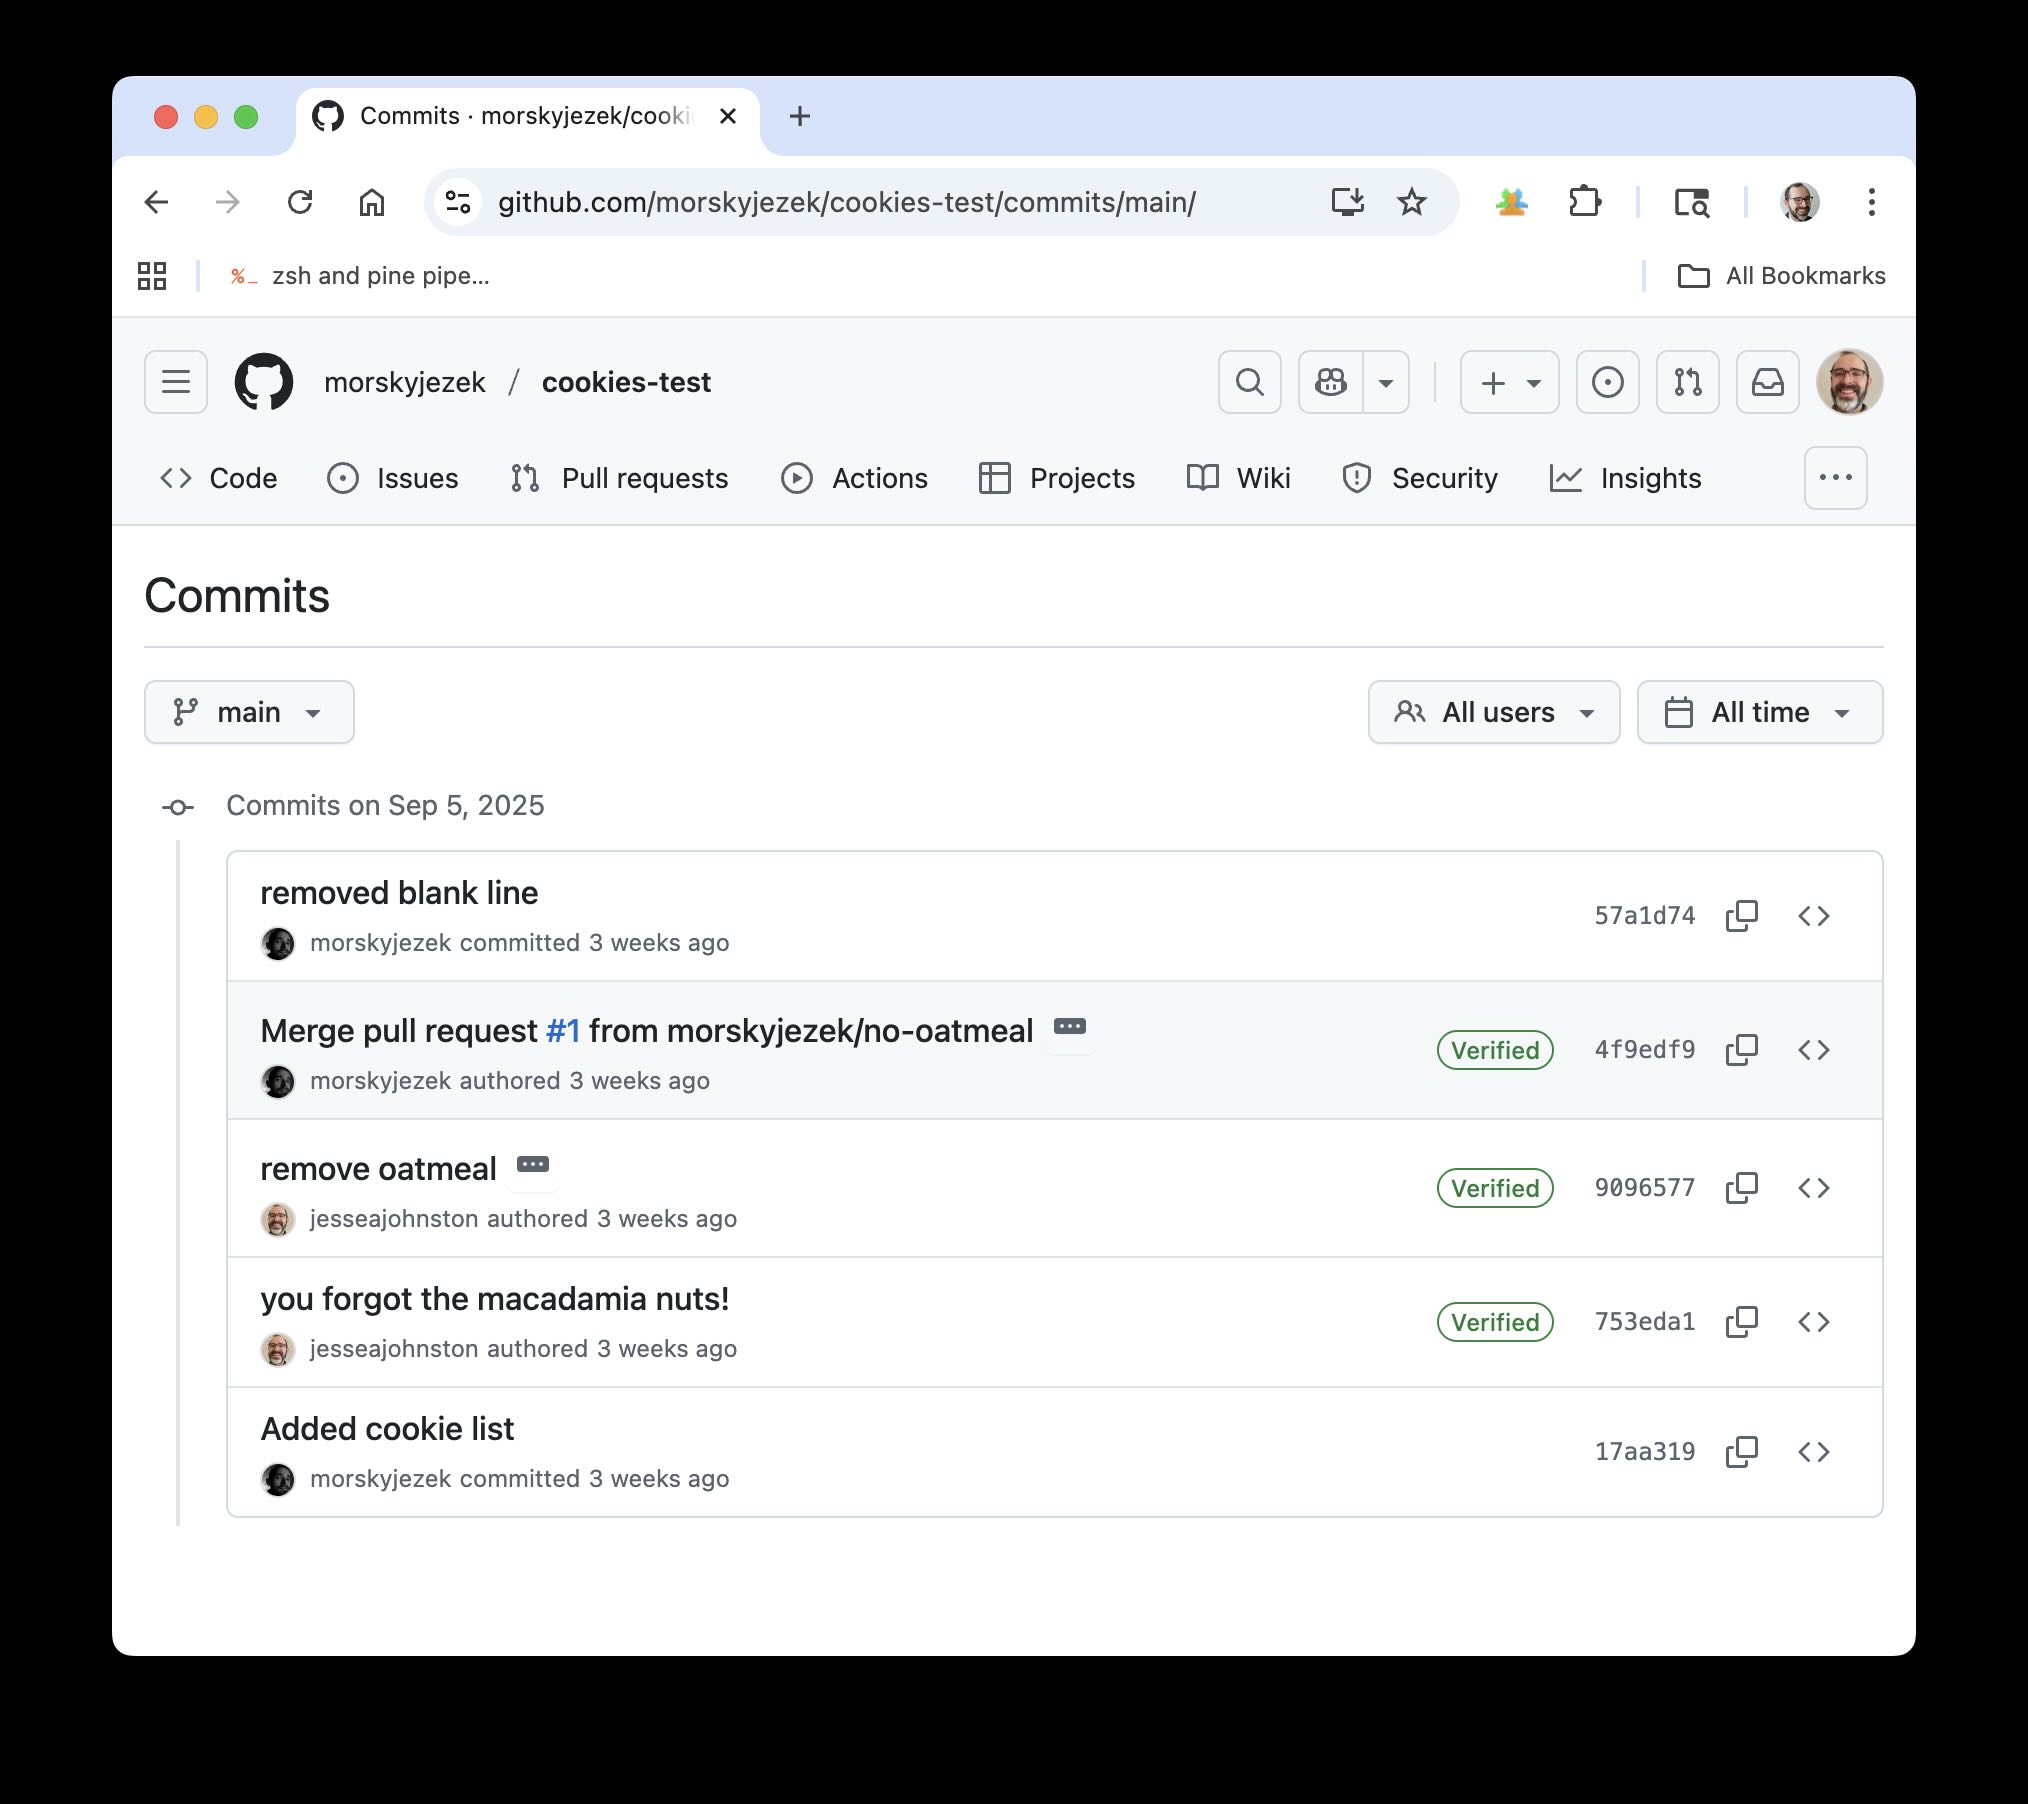Copy full SHA for commit 57a1d74
This screenshot has width=2028, height=1804.
tap(1741, 916)
